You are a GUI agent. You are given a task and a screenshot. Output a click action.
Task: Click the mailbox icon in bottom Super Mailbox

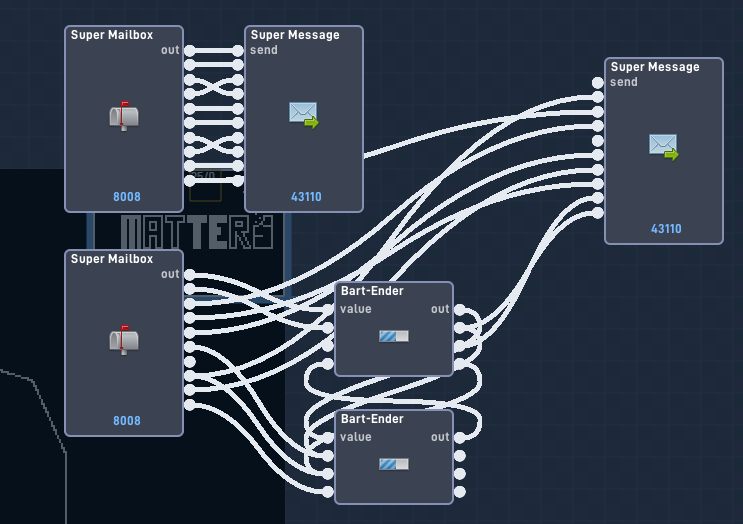tap(124, 340)
